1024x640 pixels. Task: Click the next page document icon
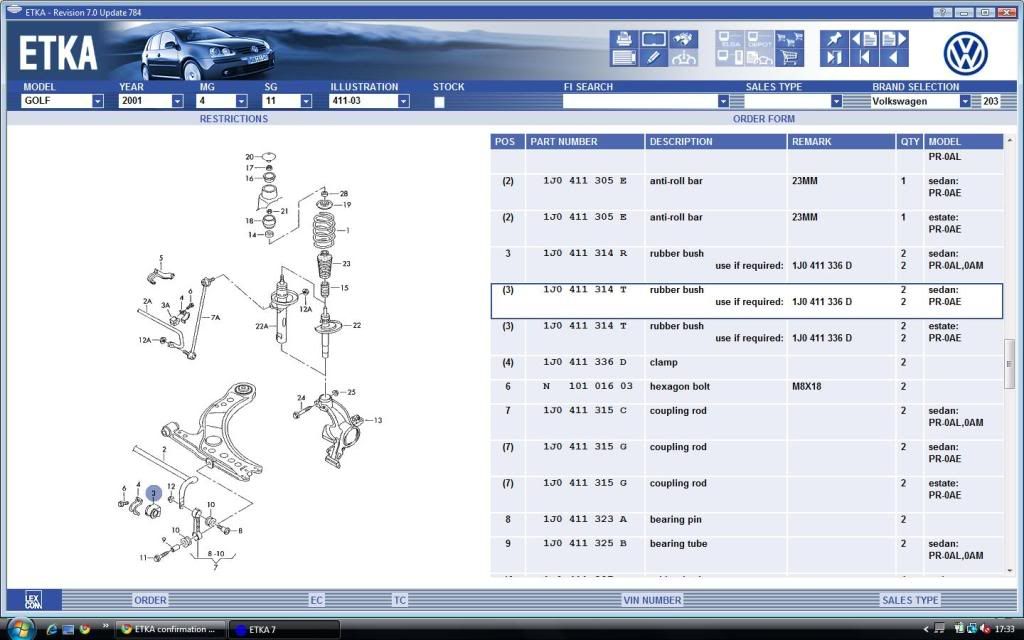895,39
